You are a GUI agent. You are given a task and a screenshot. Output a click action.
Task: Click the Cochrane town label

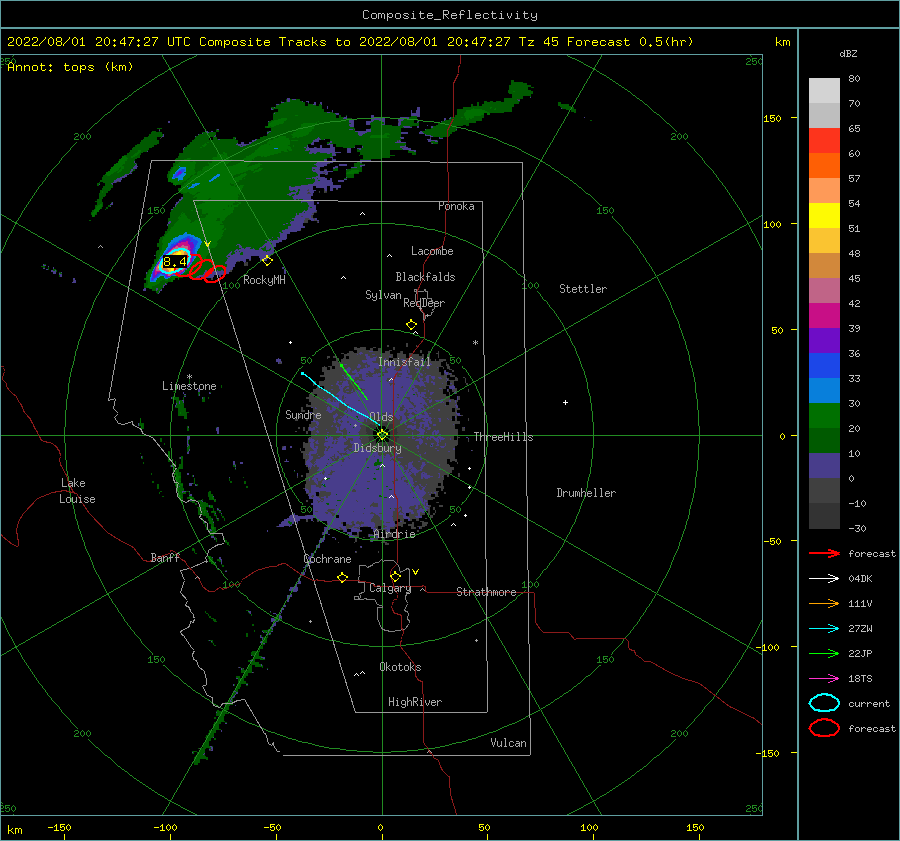click(327, 559)
